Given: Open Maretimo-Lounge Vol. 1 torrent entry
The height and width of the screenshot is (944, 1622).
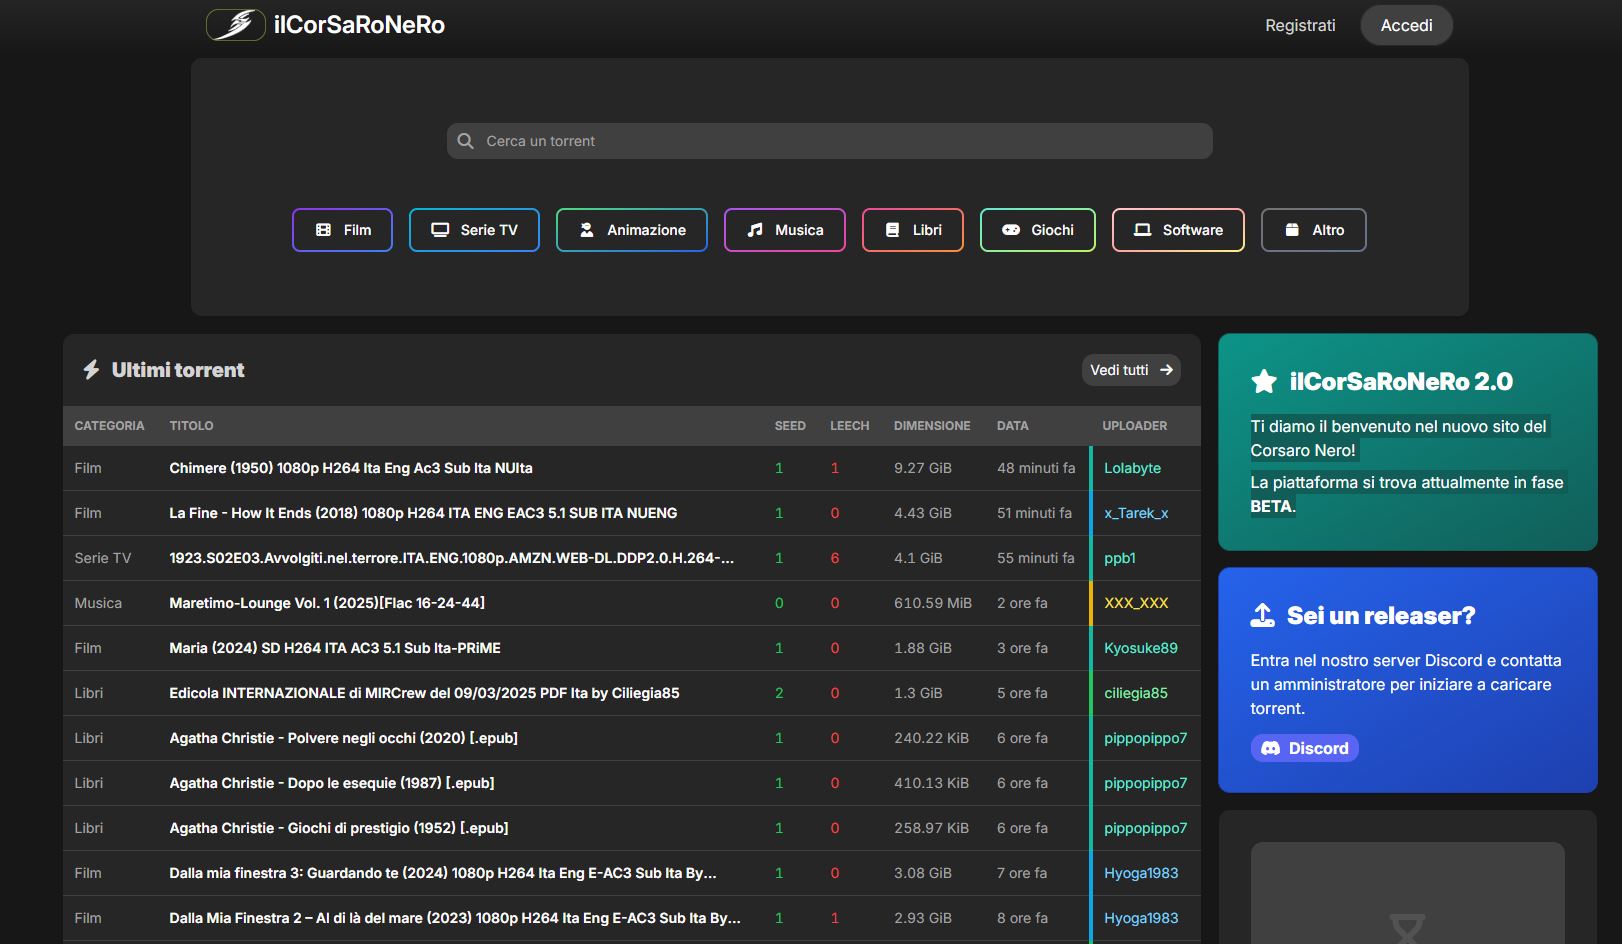Looking at the screenshot, I should point(327,603).
